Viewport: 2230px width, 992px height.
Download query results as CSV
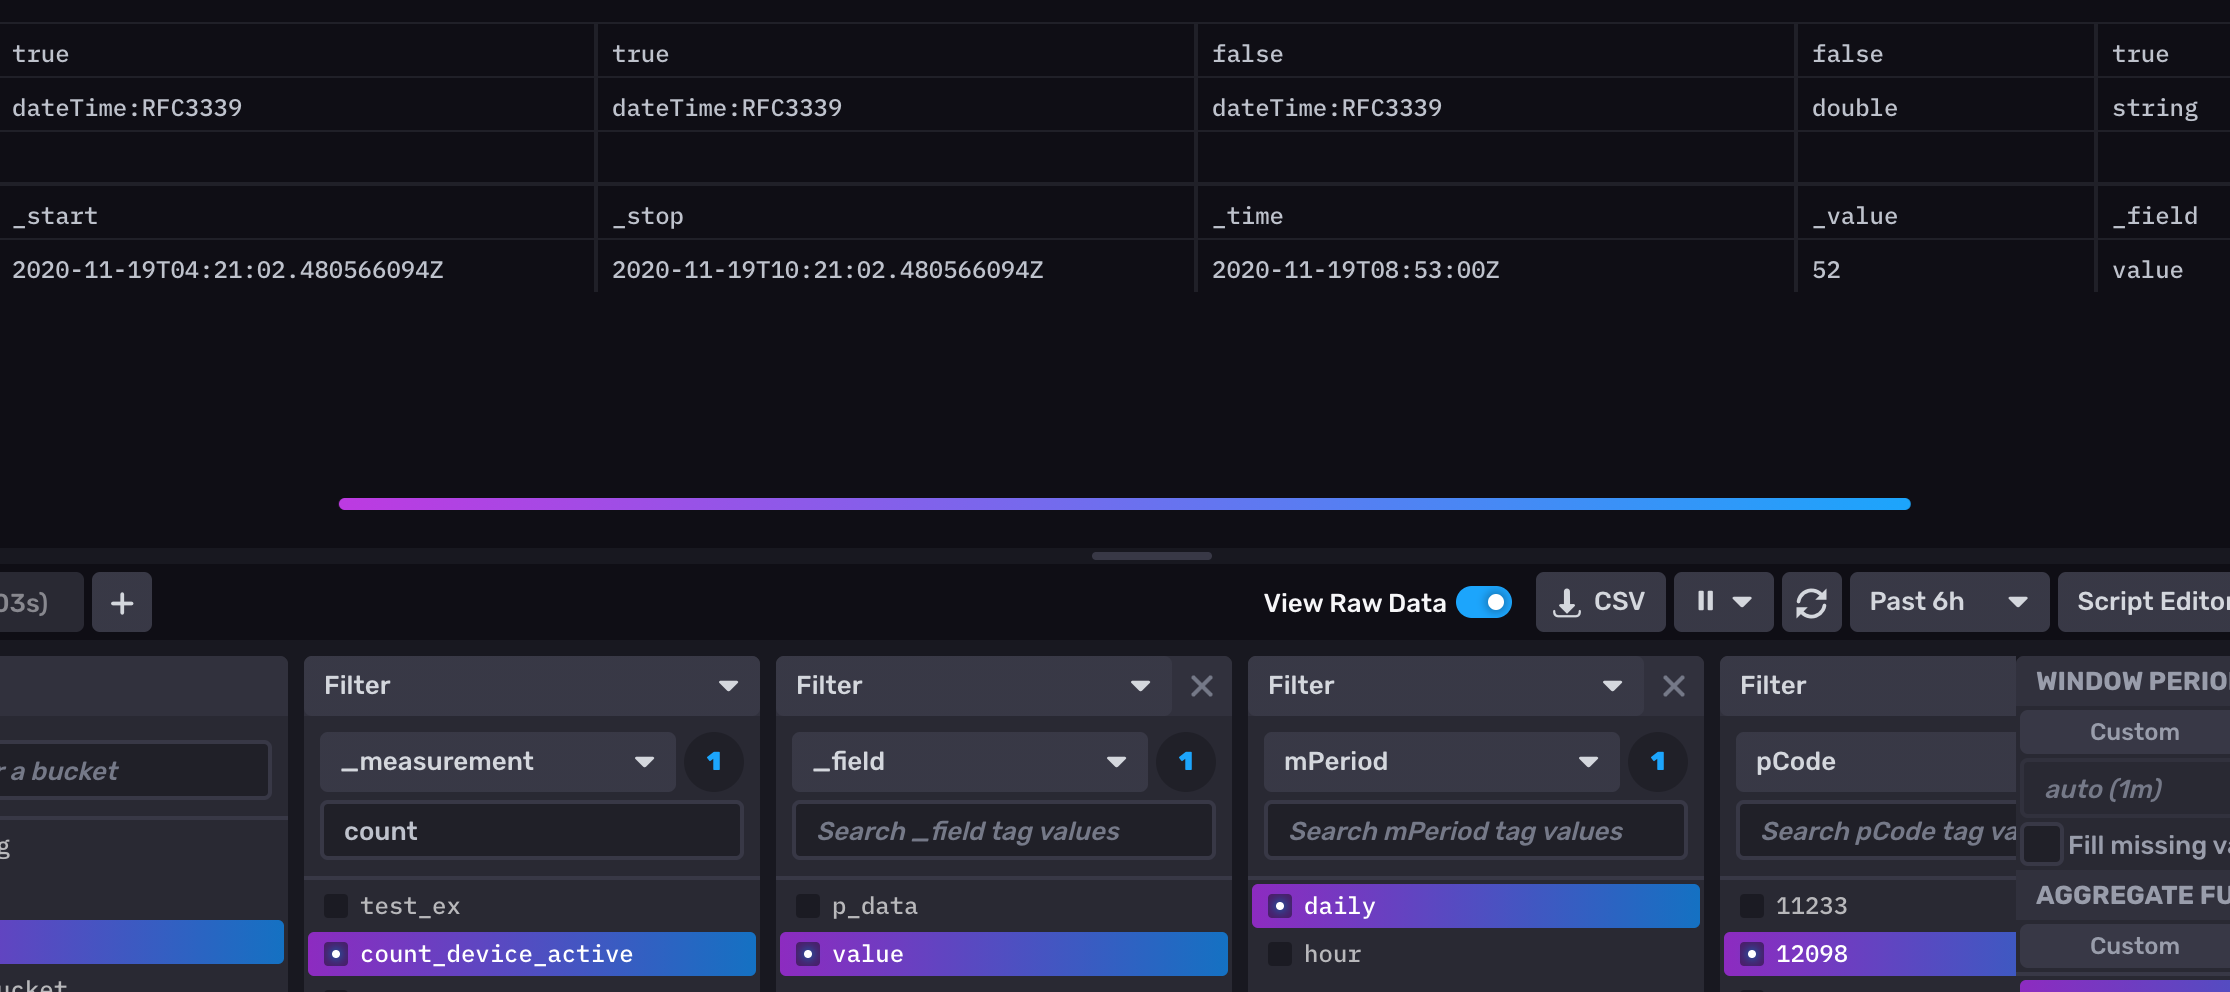click(x=1599, y=602)
